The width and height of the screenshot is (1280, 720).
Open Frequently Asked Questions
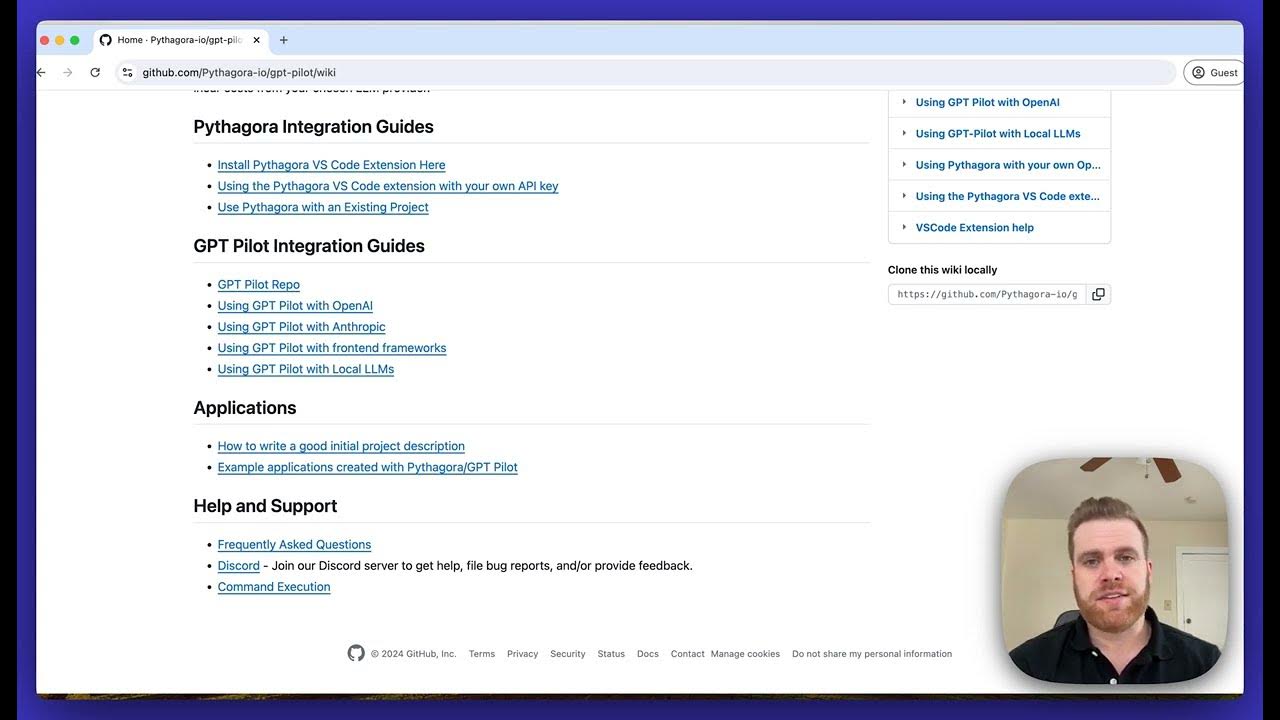click(294, 544)
